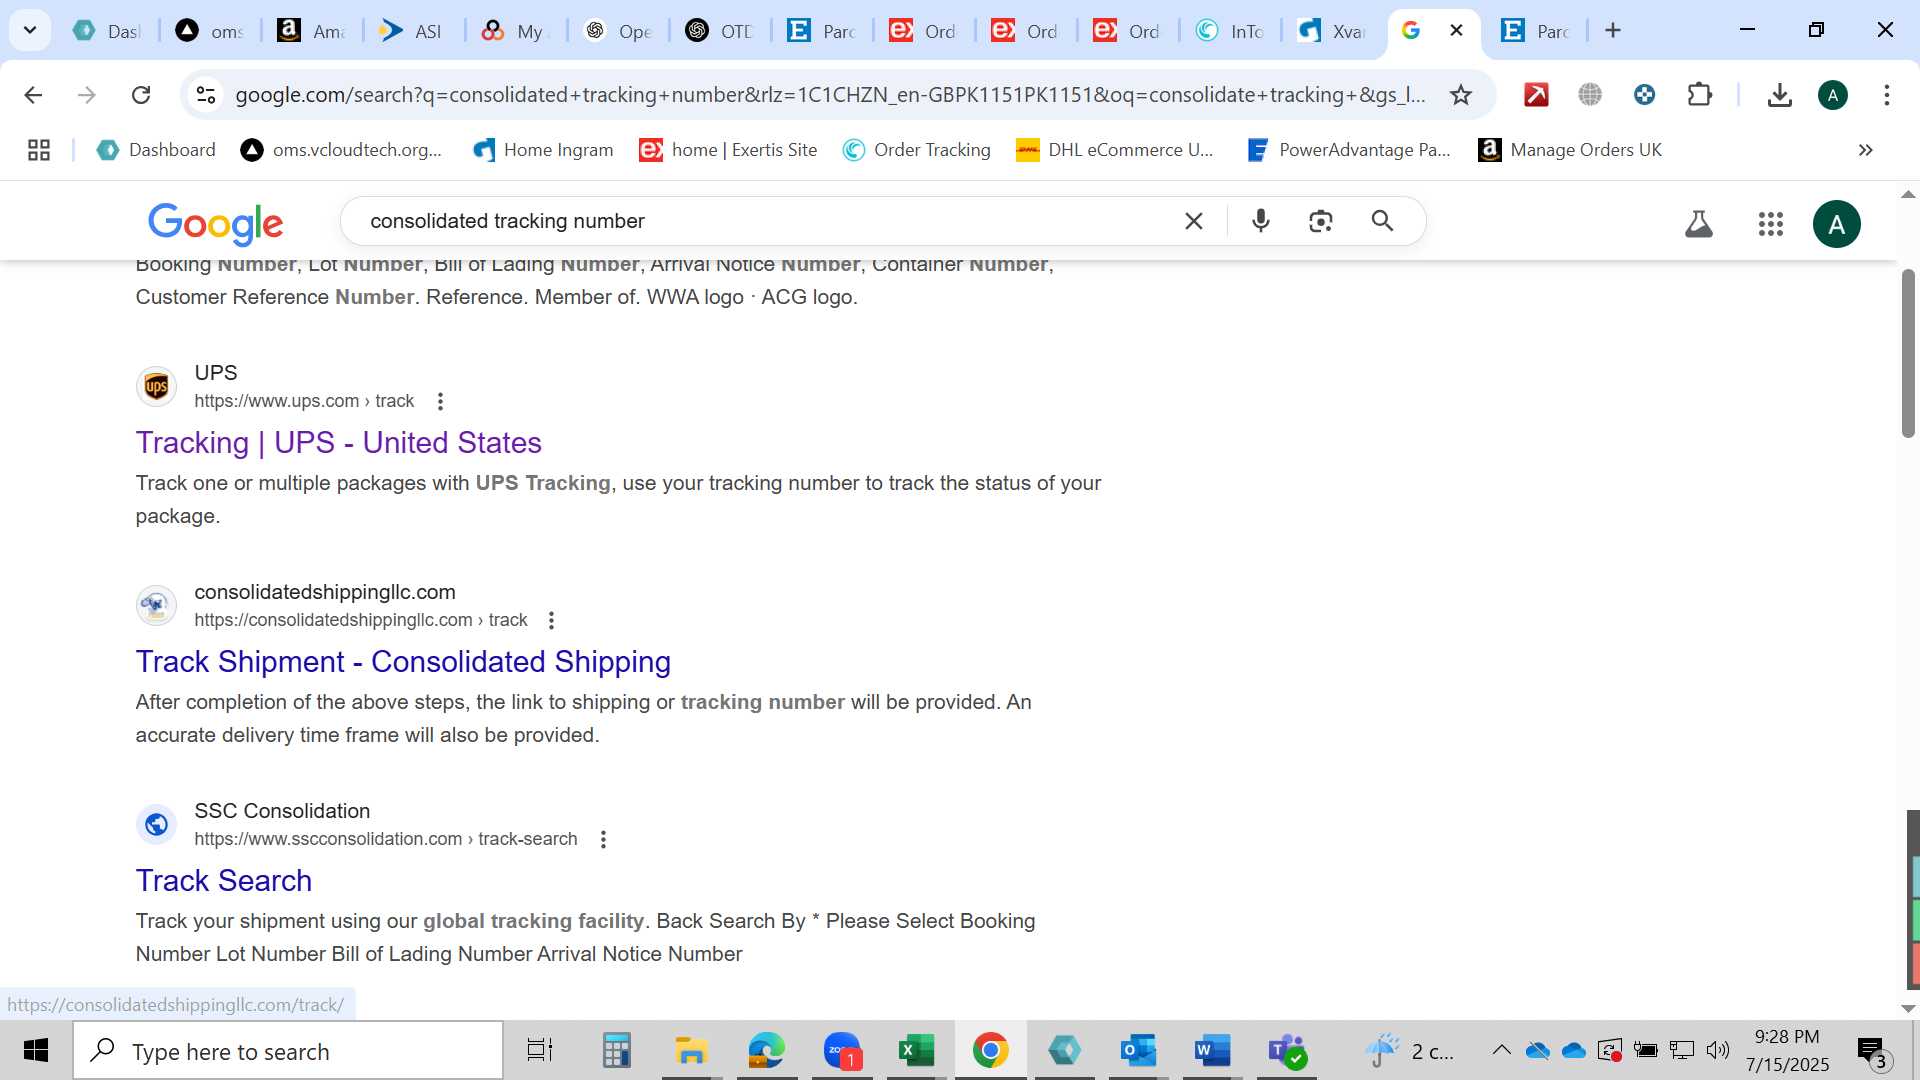Open more options for SSC Consolidation result
Image resolution: width=1920 pixels, height=1080 pixels.
coord(603,839)
